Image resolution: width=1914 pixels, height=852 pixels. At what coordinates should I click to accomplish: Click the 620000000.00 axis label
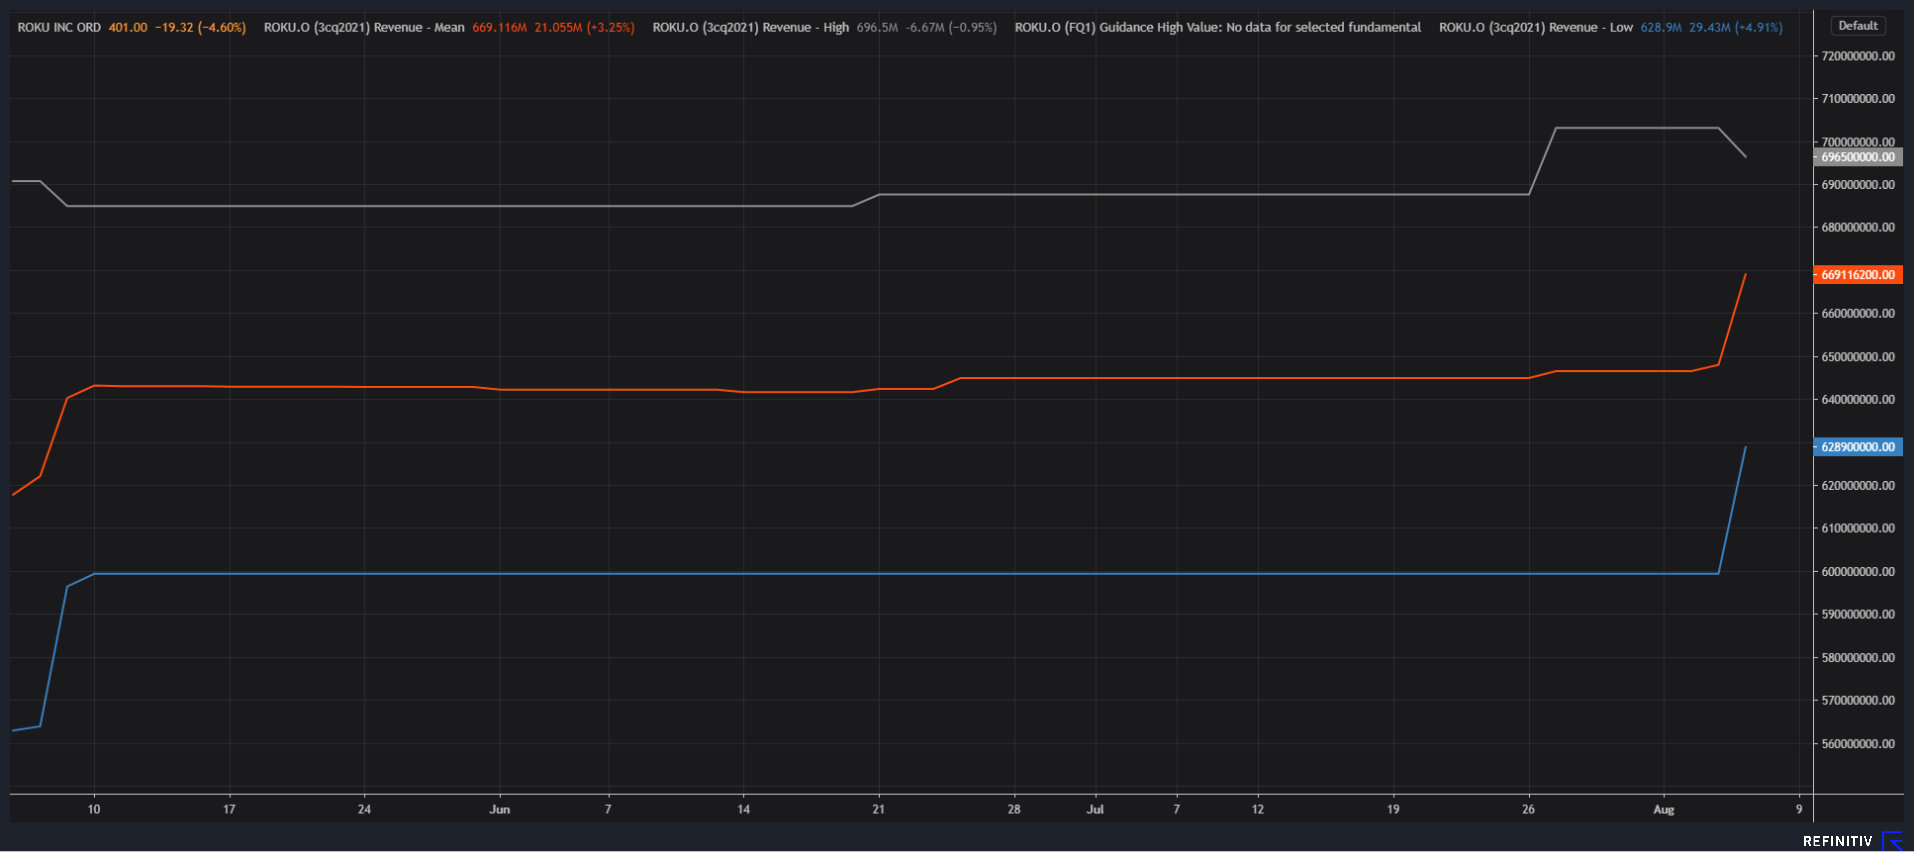coord(1858,486)
